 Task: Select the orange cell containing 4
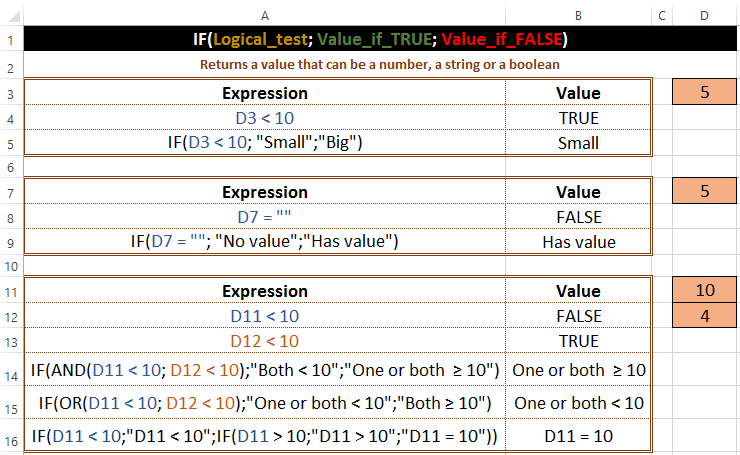coord(705,316)
